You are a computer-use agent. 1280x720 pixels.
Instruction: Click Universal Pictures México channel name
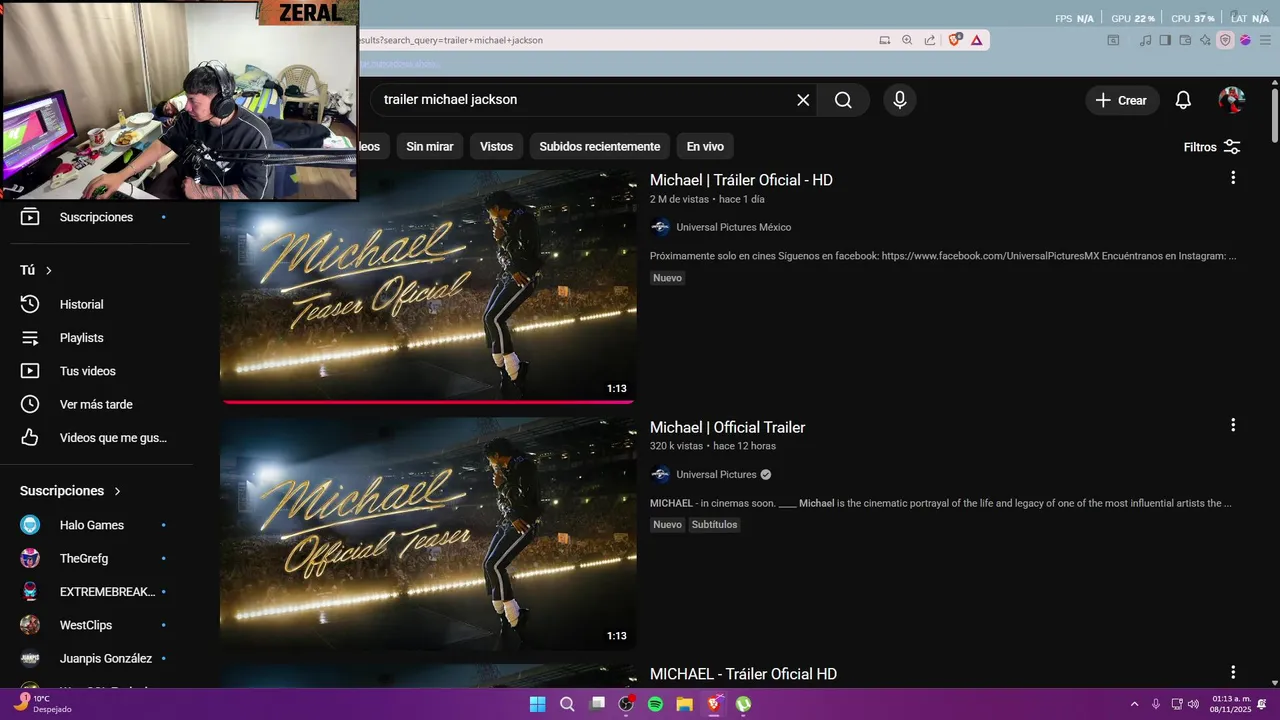coord(733,227)
